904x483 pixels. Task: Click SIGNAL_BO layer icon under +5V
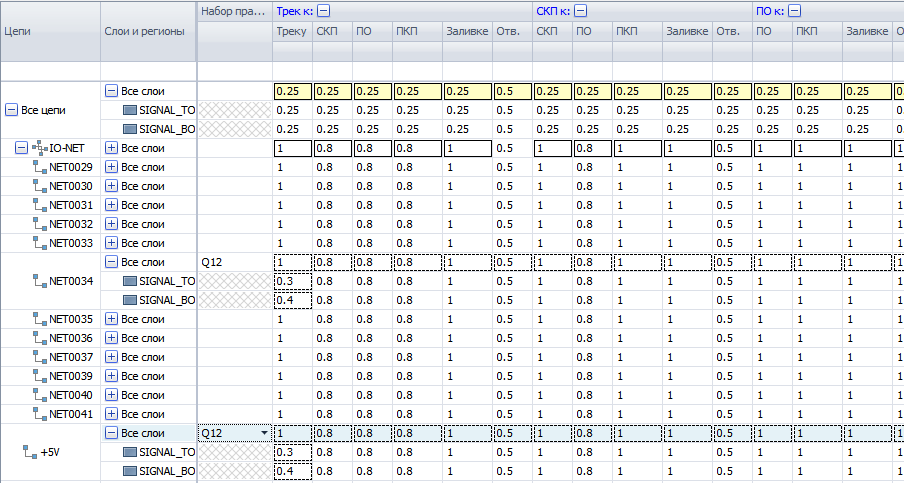pos(129,471)
